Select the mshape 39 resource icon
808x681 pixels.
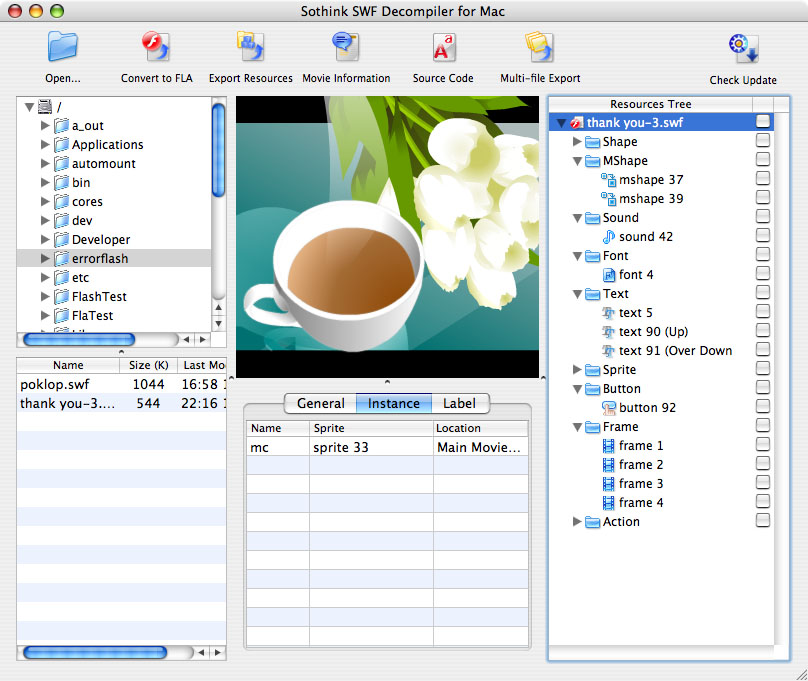pos(609,199)
